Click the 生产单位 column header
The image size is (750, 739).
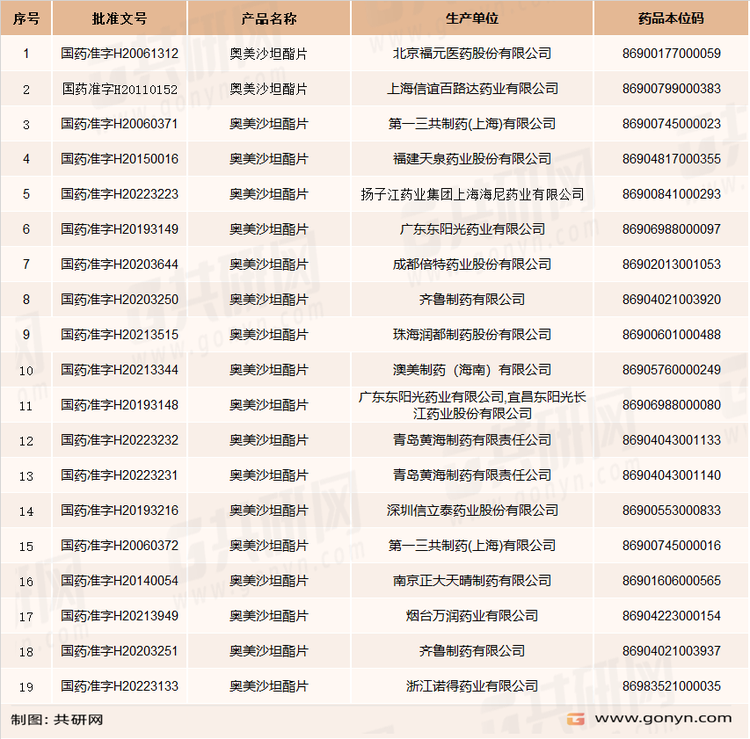coord(472,19)
